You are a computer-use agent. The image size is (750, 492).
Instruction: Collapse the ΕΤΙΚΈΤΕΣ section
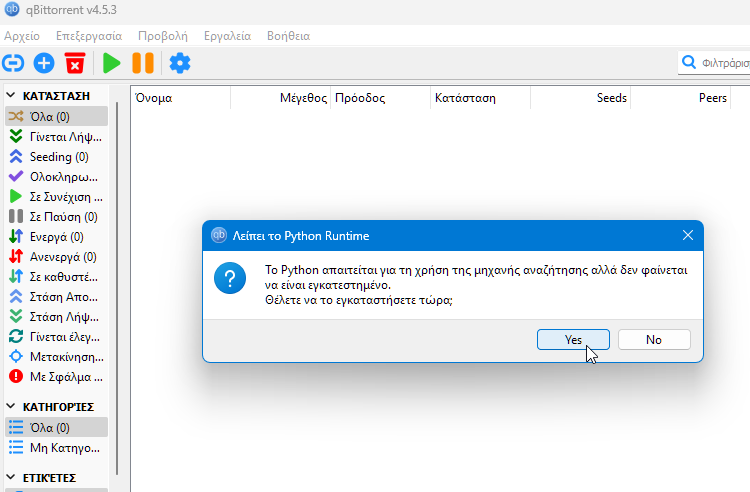point(11,477)
